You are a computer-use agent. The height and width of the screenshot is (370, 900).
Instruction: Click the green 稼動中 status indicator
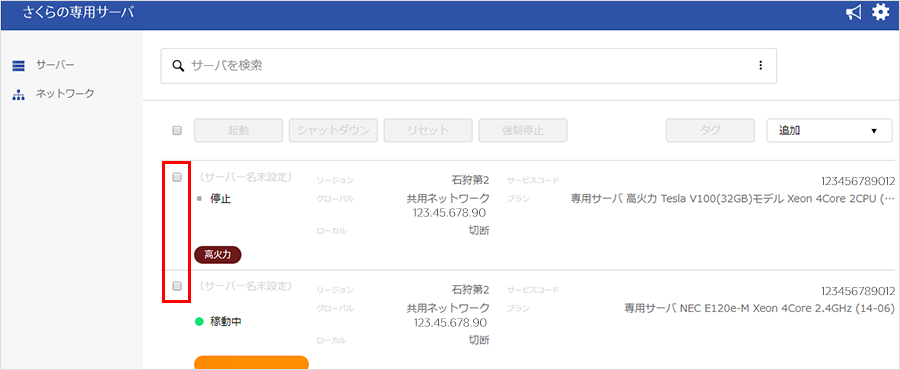[x=199, y=322]
